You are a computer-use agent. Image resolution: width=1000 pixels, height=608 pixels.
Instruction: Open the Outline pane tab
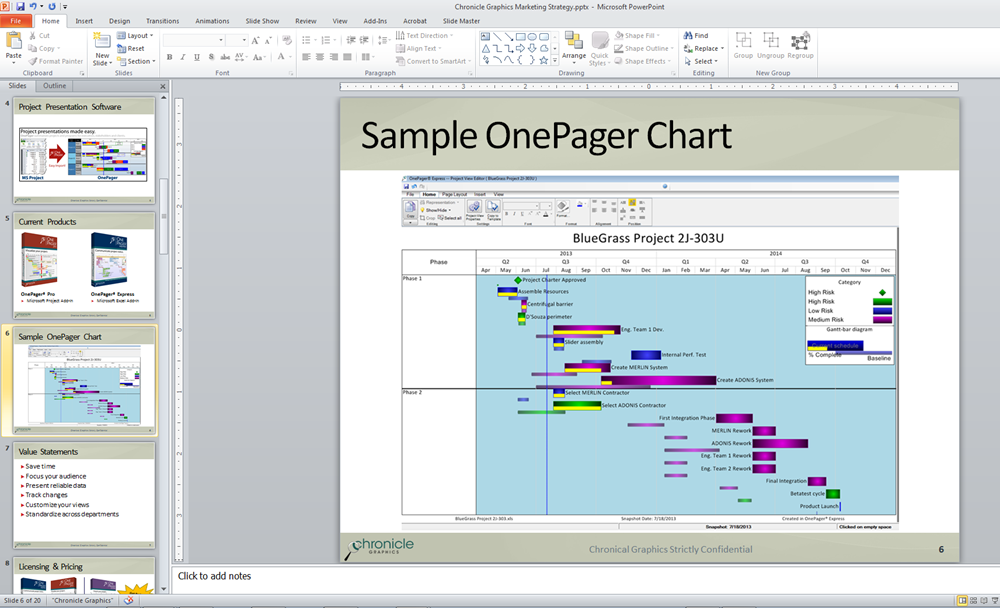[x=54, y=86]
